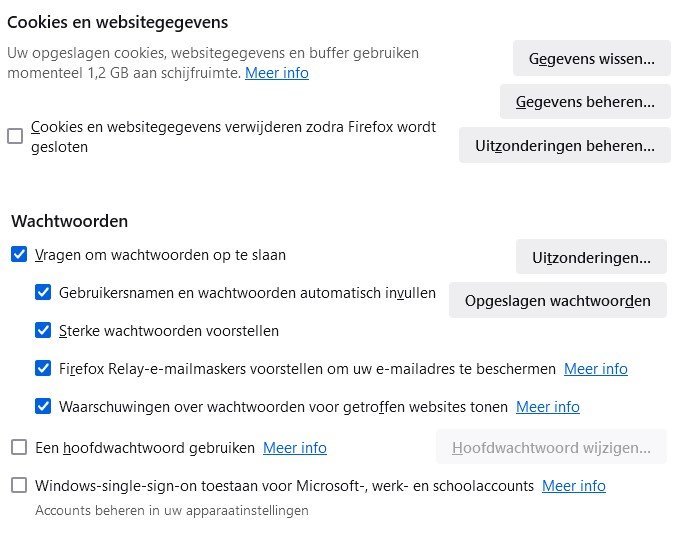Click 'Meer info' beside hoofdwachtwoord option

295,448
